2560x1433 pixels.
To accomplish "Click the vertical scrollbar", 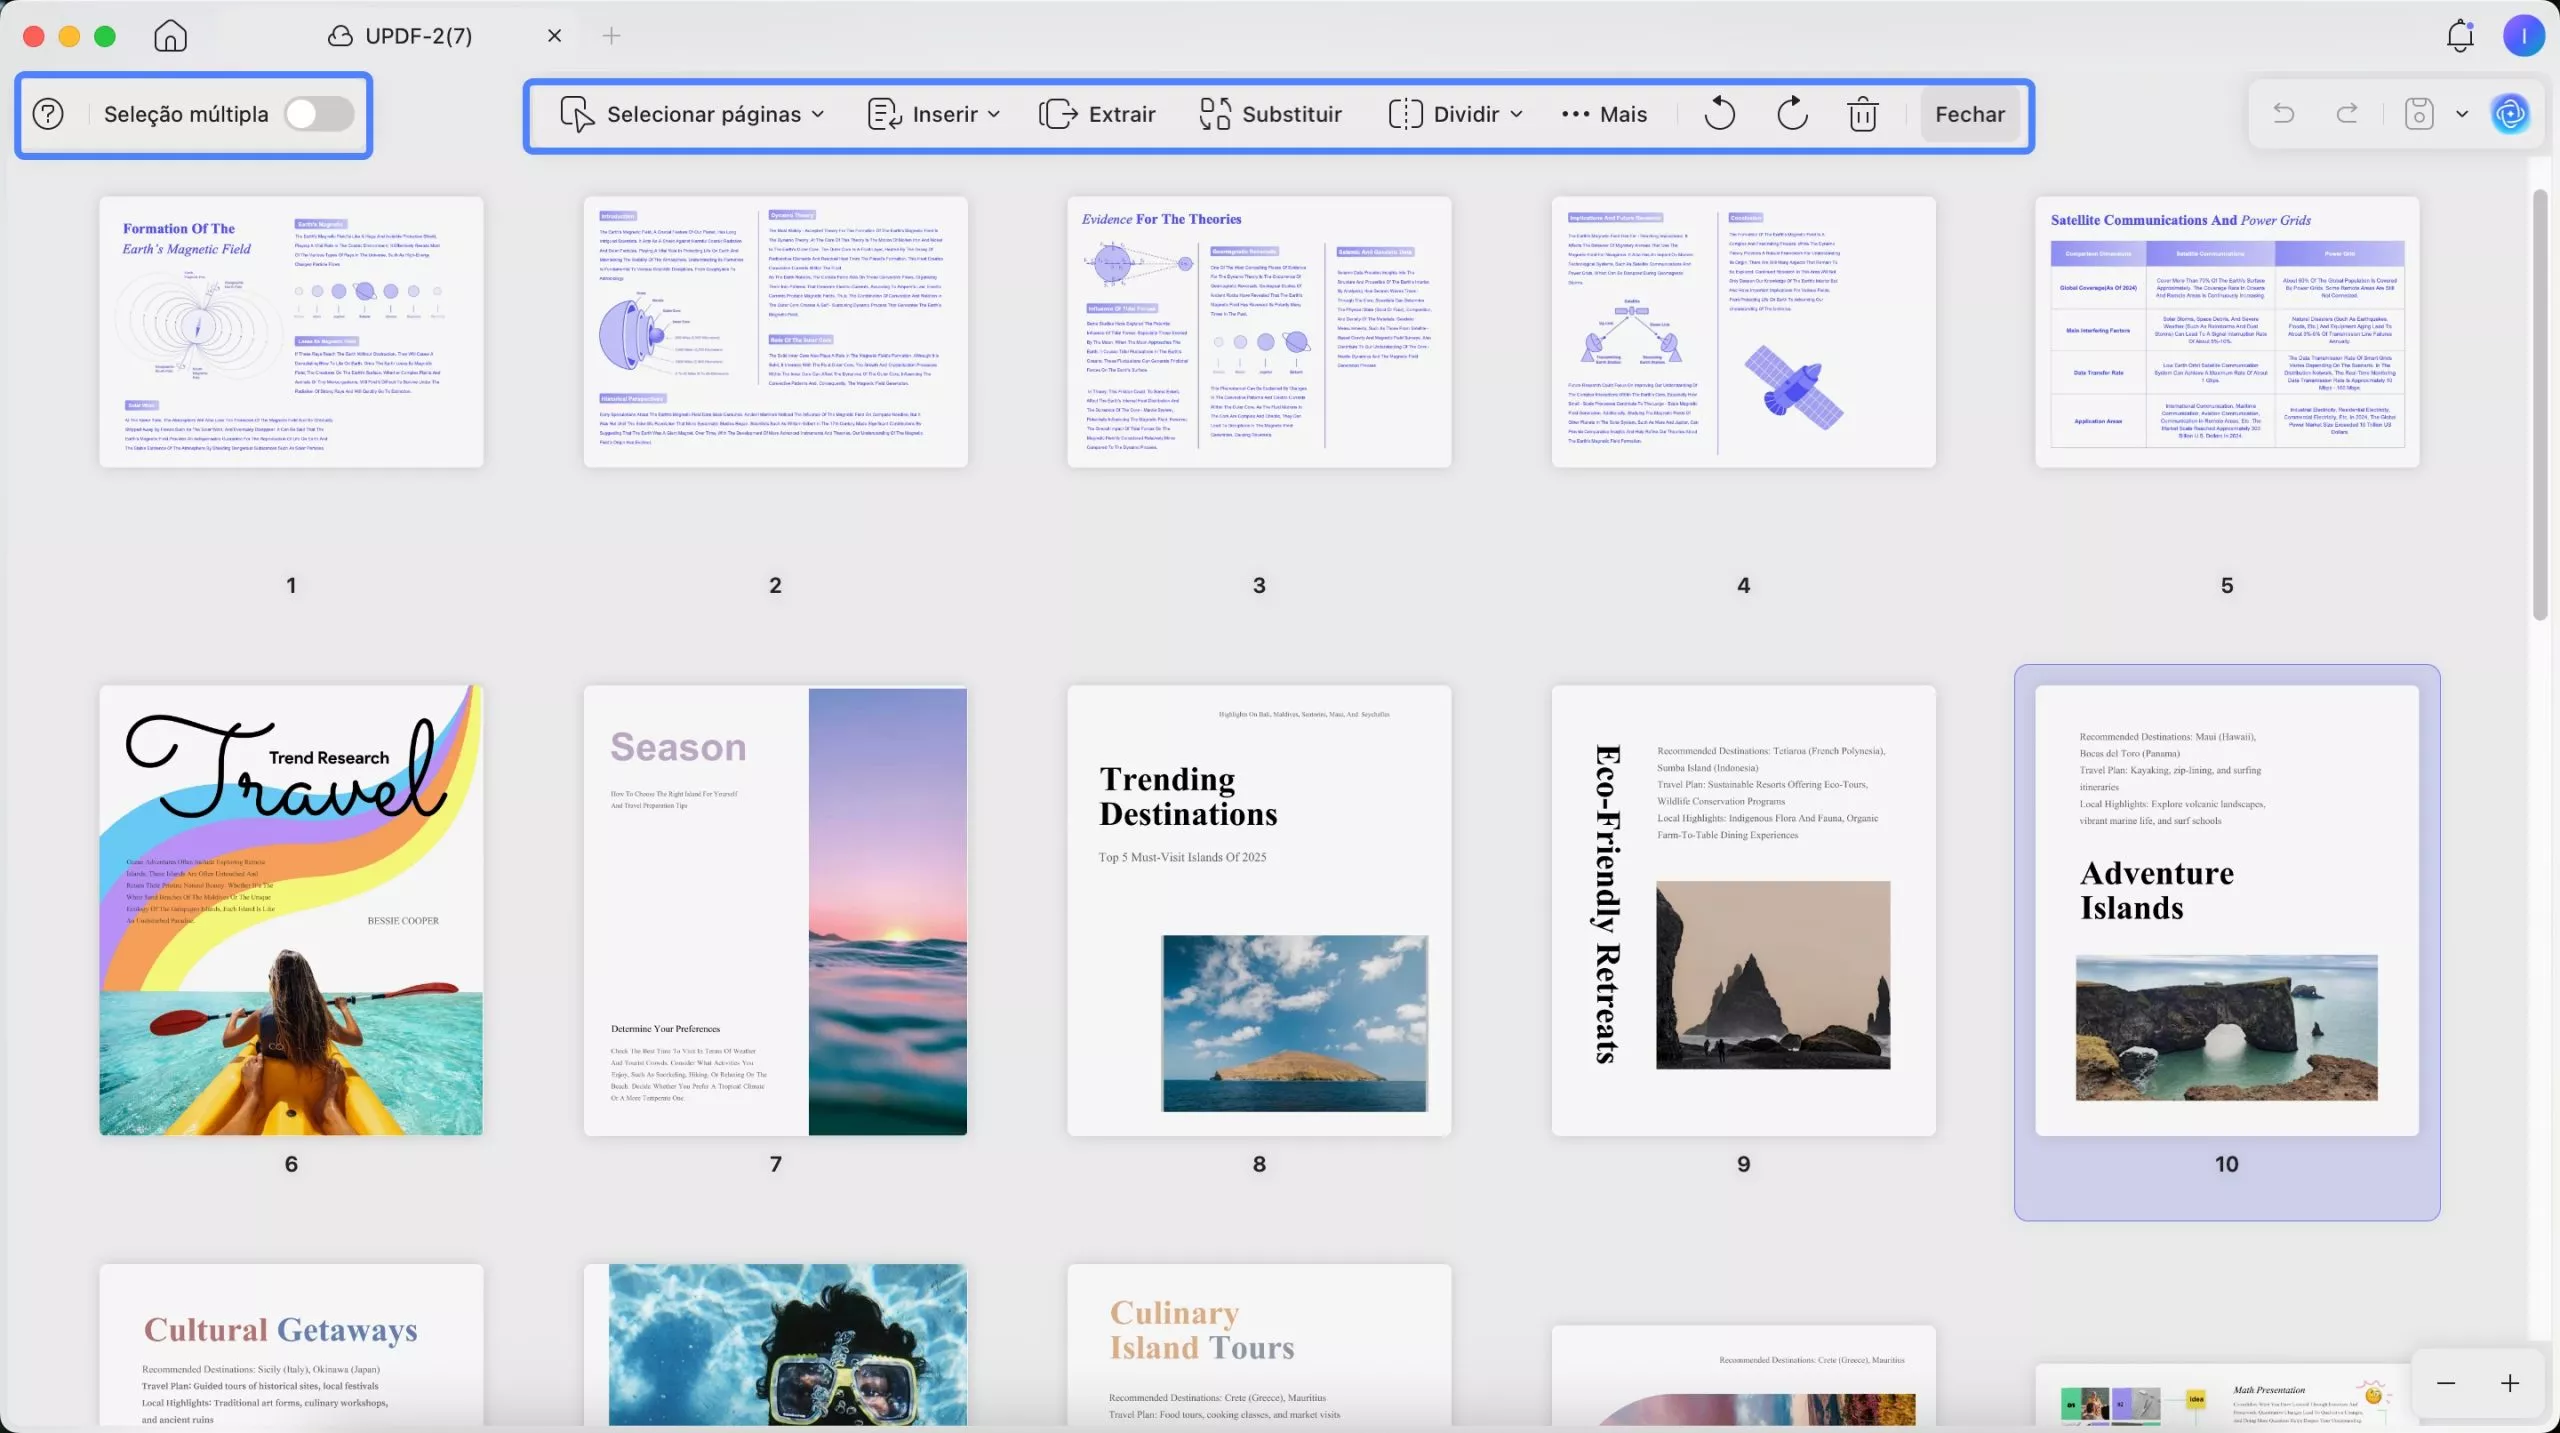I will point(2540,405).
